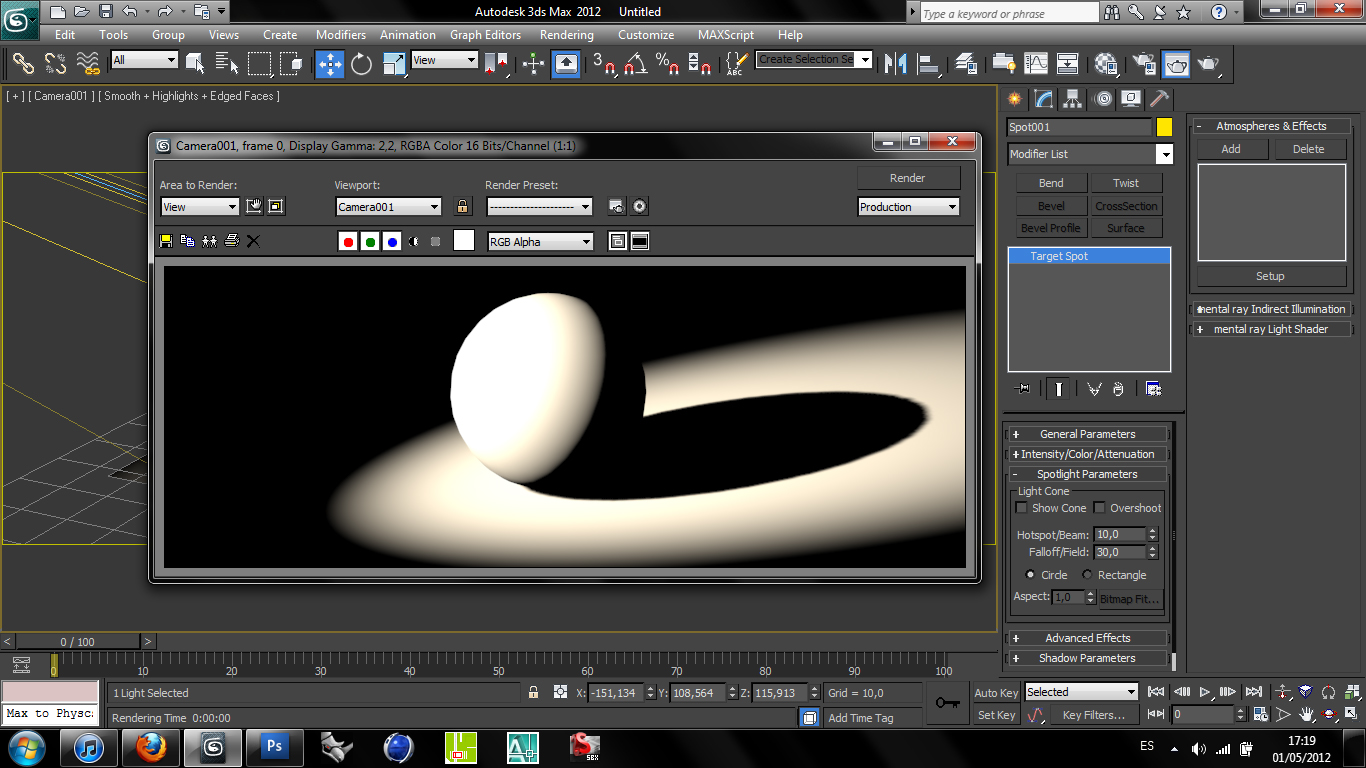Screen dimensions: 1366x768
Task: Save the rendered image
Action: pyautogui.click(x=165, y=241)
